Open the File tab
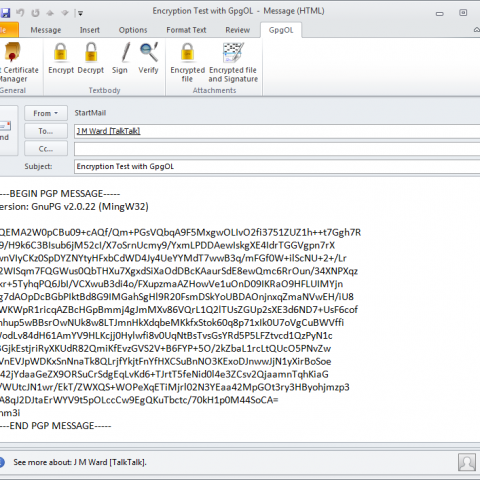The width and height of the screenshot is (480, 480). [8, 30]
